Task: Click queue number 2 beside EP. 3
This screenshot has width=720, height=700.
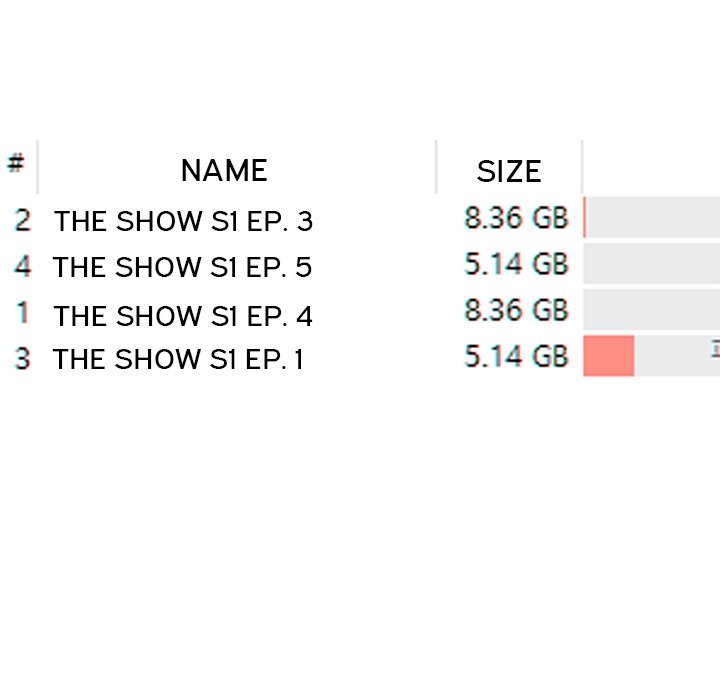Action: point(22,220)
